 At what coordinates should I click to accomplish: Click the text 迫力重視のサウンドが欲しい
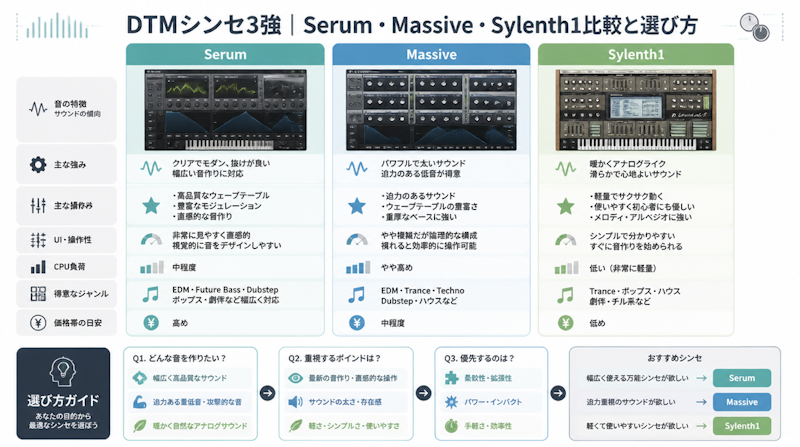(x=631, y=402)
